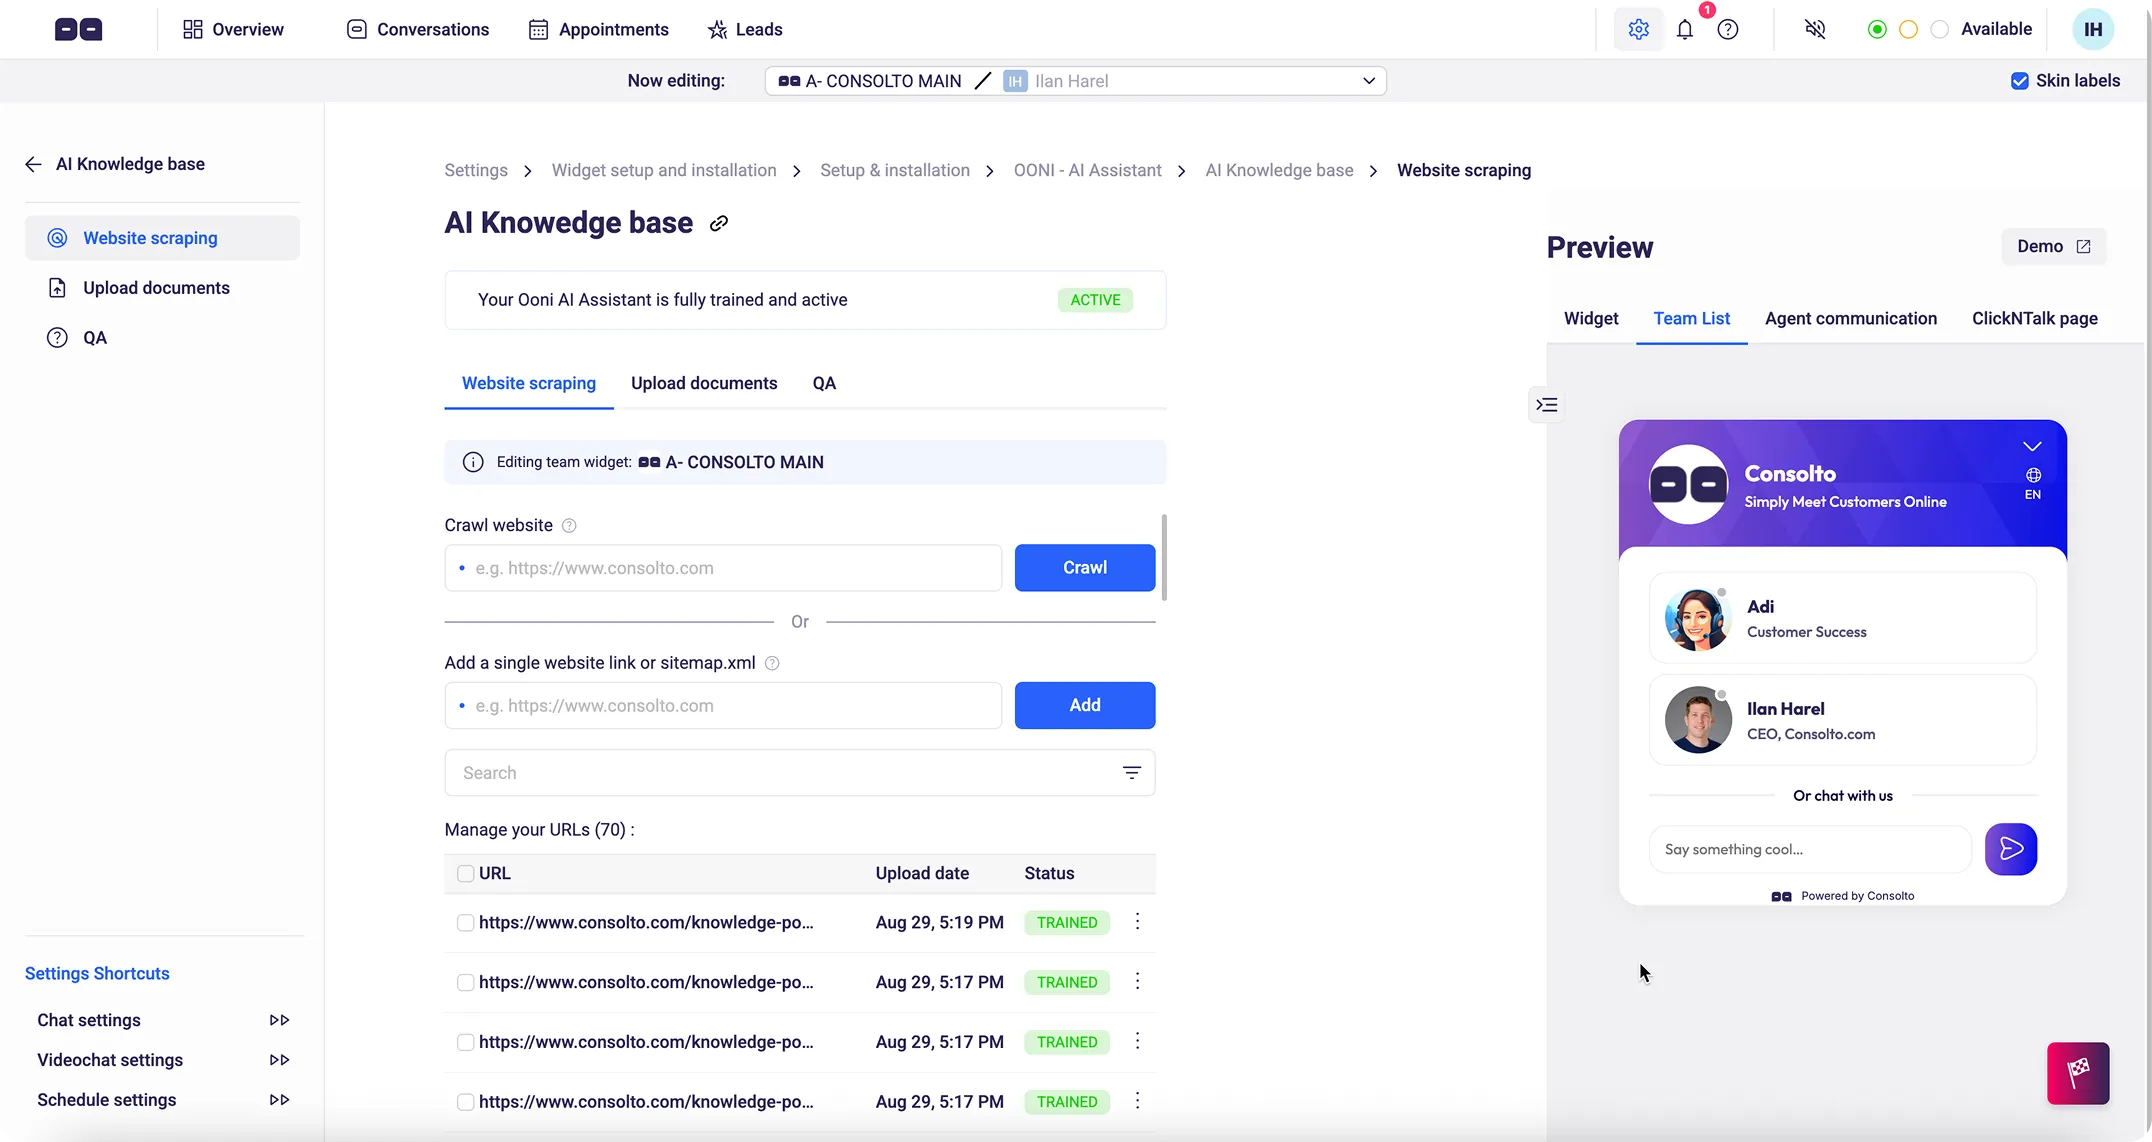Click the vertical scrollbar beside Crawl button

[x=1164, y=557]
